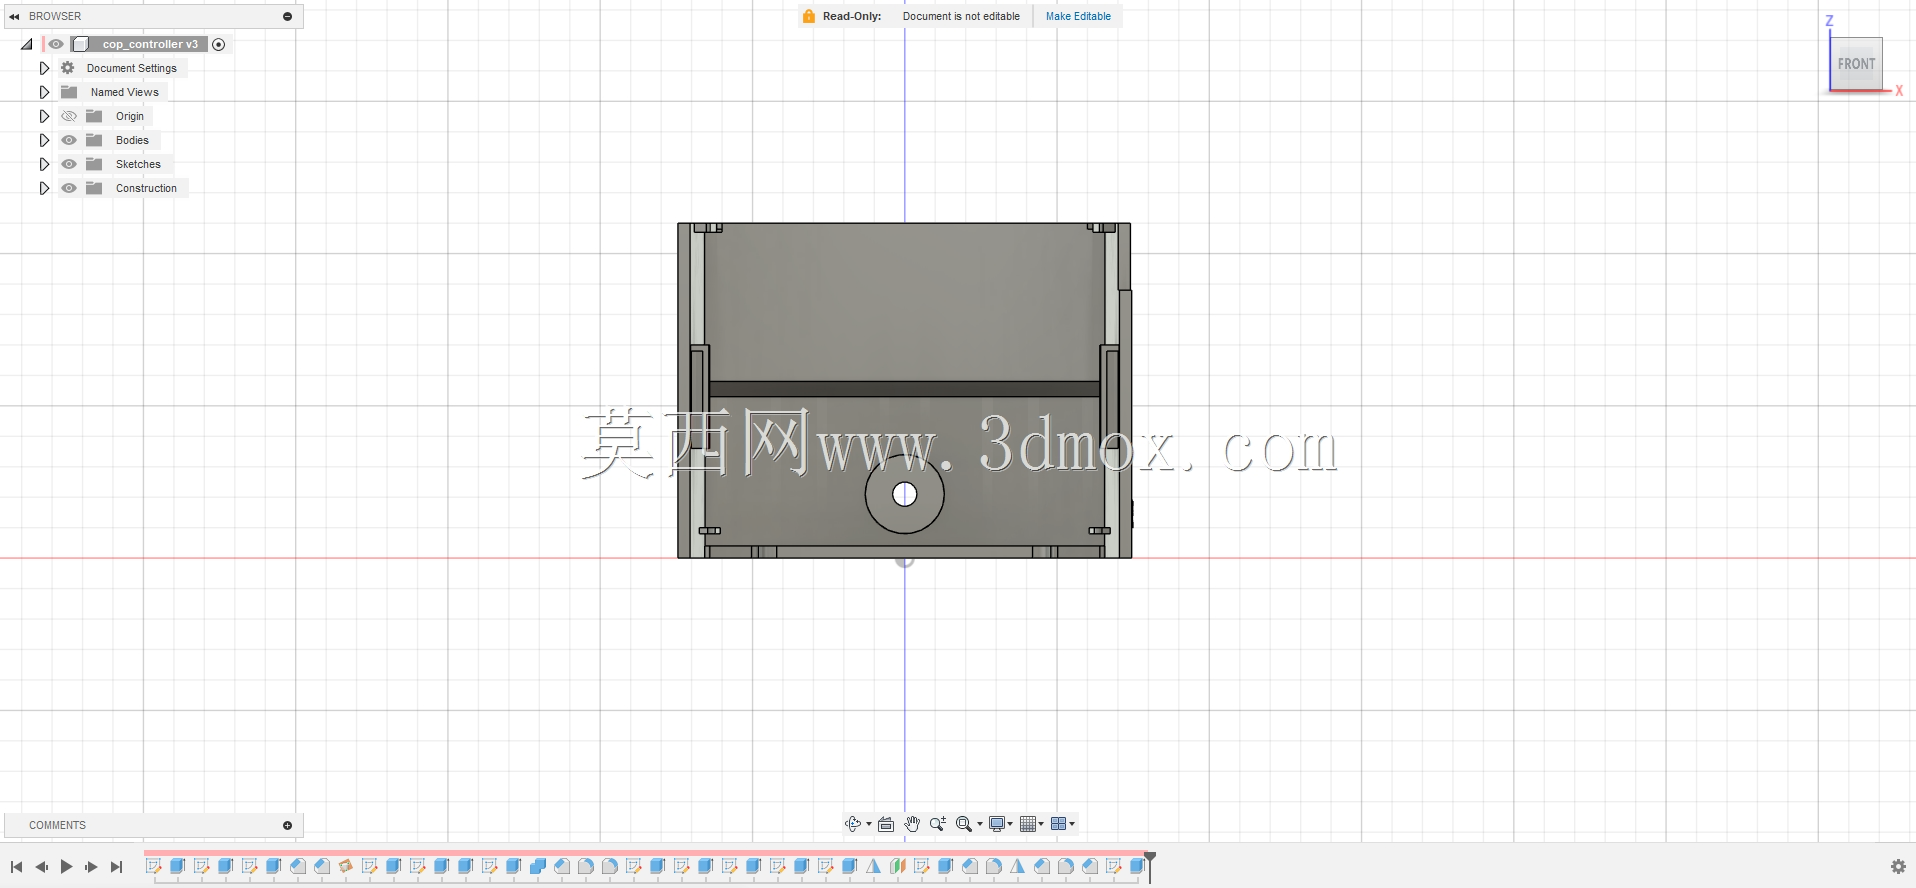Select the Combine feature in timeline
The width and height of the screenshot is (1916, 888).
point(538,866)
